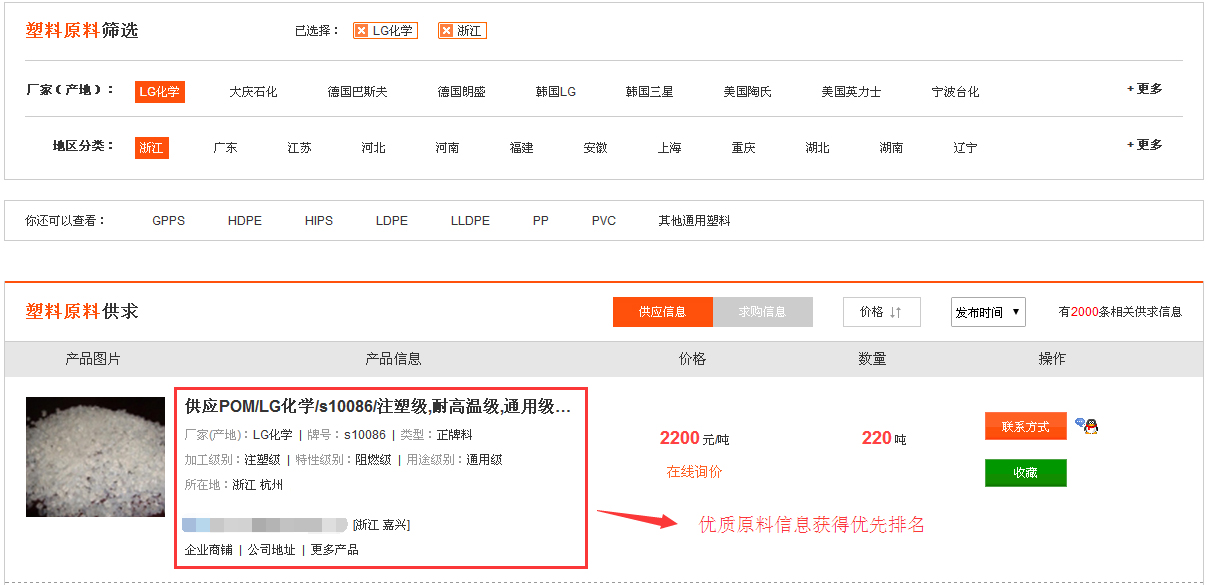
Task: Filter by region 广东
Action: [225, 148]
